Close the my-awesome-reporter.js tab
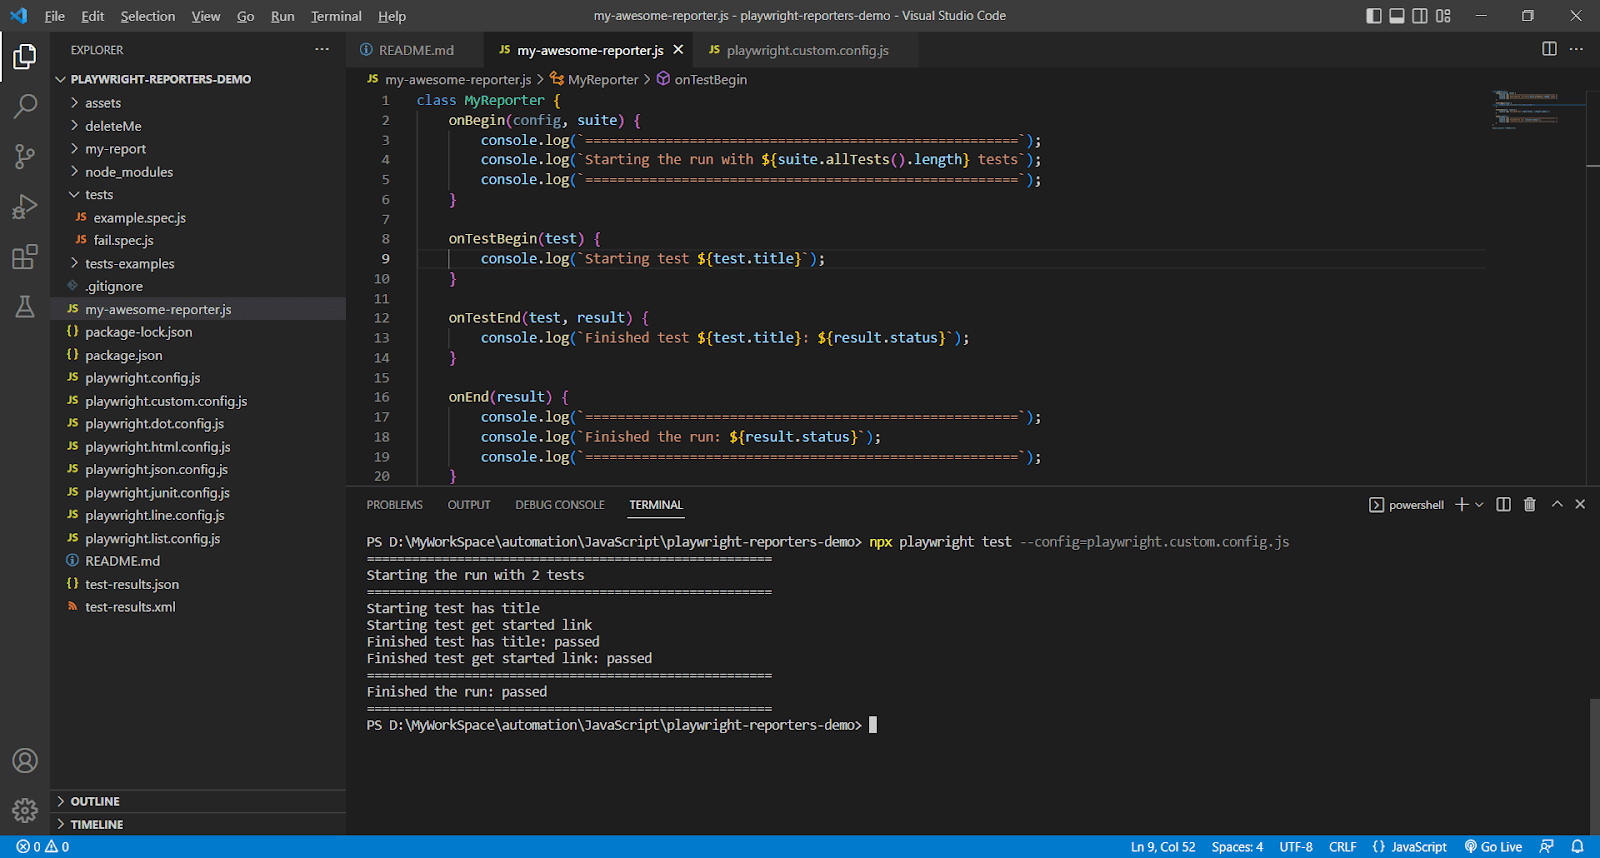The width and height of the screenshot is (1600, 858). [x=678, y=49]
